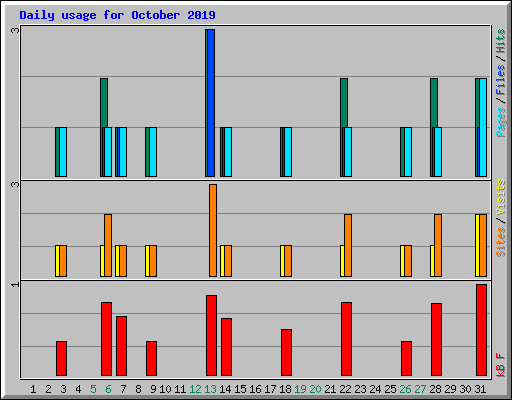
Task: Click the green Hits bar for day 6
Action: click(x=104, y=103)
